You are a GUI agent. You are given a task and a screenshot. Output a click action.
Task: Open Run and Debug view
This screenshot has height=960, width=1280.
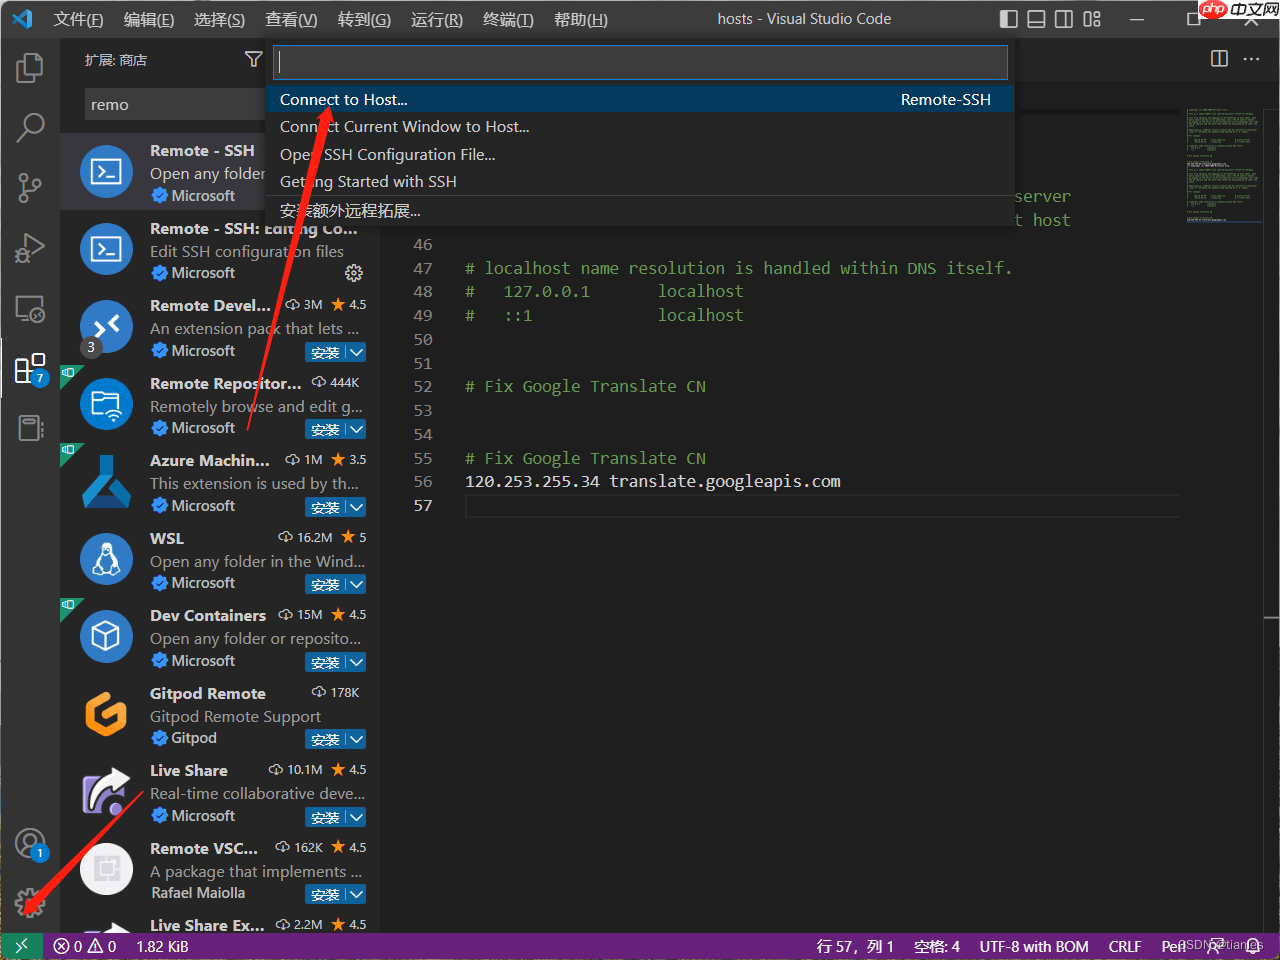(30, 248)
